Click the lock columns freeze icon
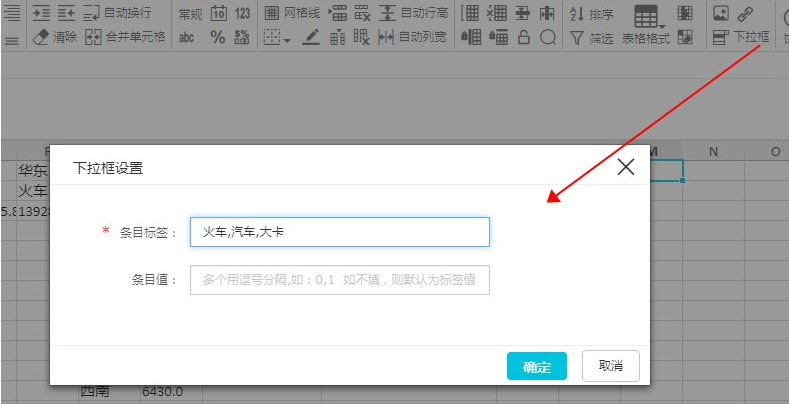789x404 pixels. pos(471,37)
